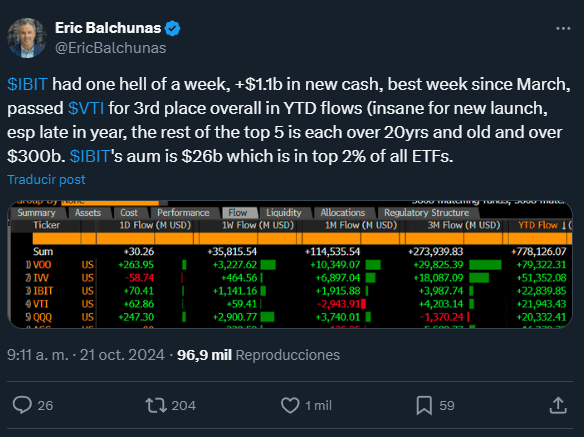This screenshot has width=584, height=437.
Task: Click Traducir post link
Action: coord(46,180)
